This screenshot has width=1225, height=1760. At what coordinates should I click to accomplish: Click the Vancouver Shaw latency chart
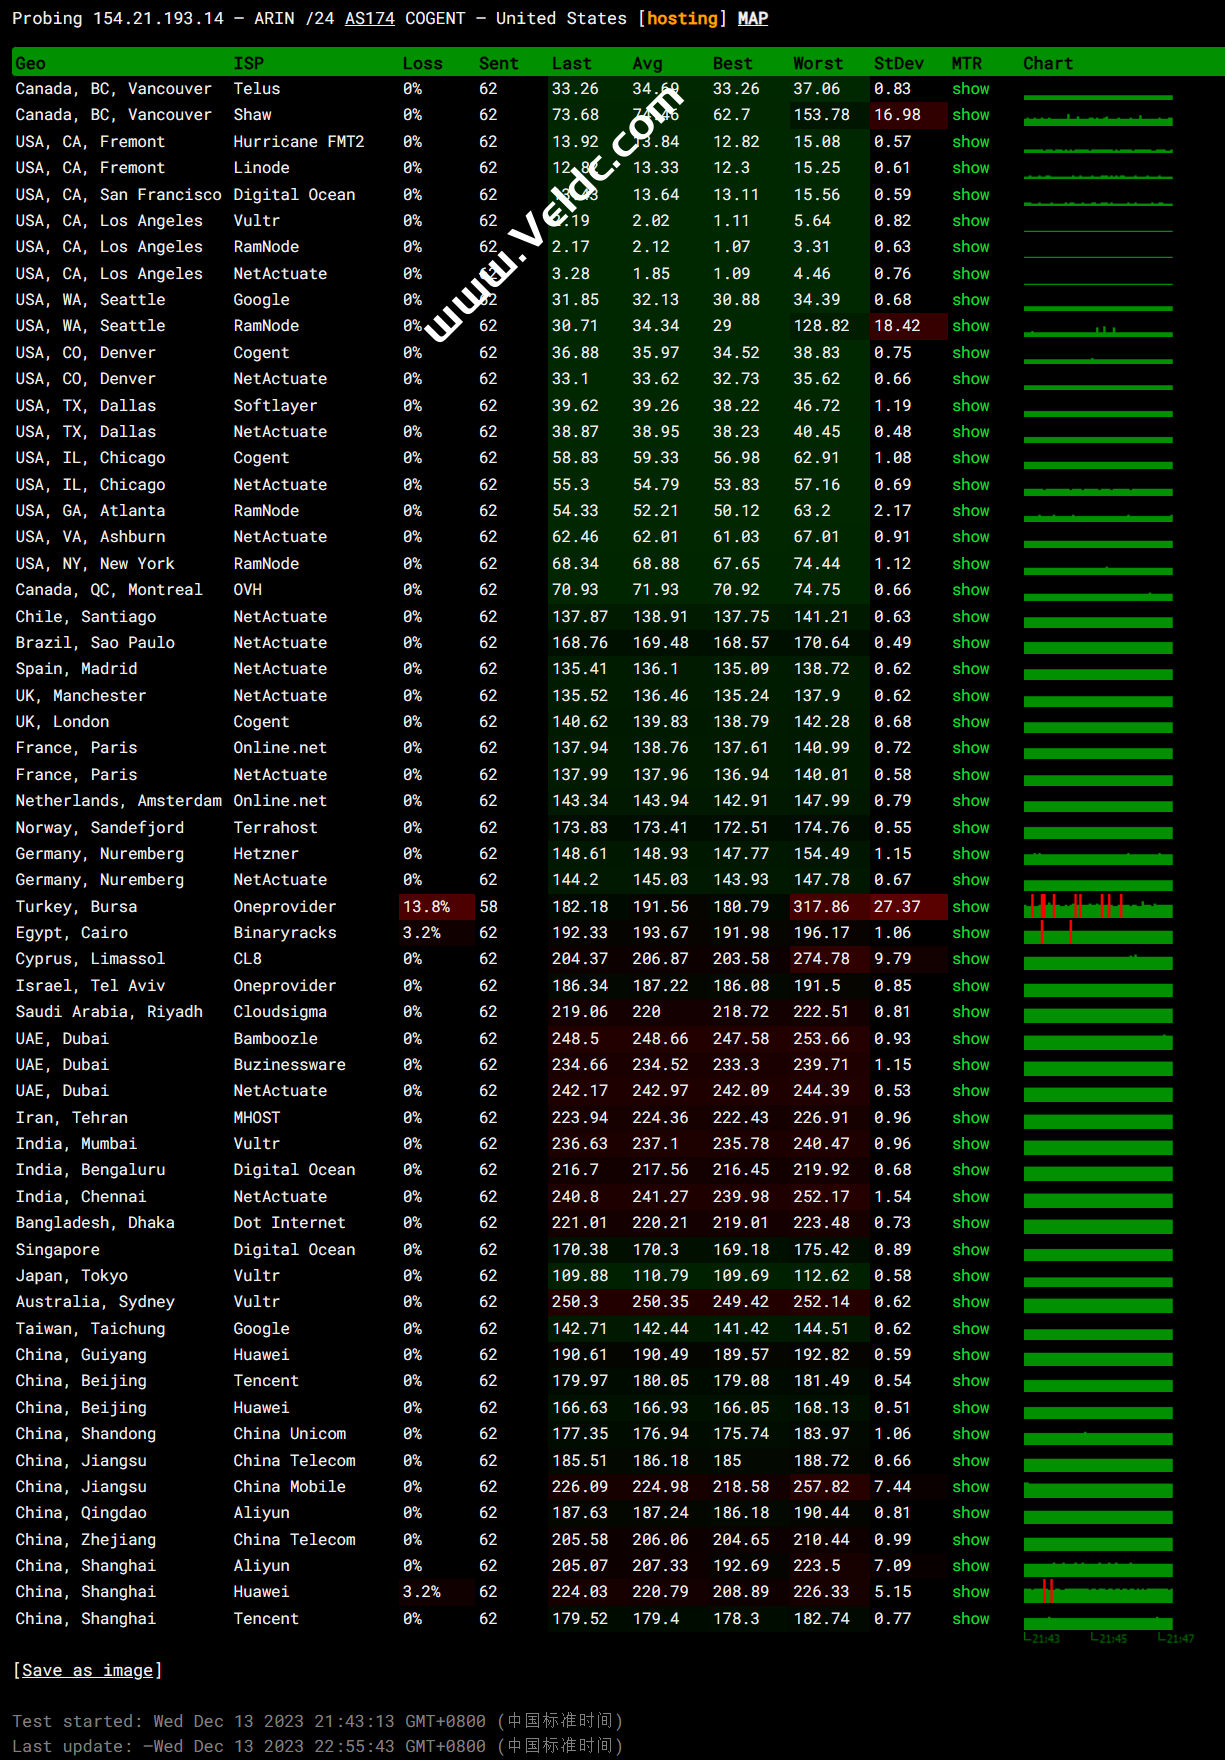coord(1098,118)
